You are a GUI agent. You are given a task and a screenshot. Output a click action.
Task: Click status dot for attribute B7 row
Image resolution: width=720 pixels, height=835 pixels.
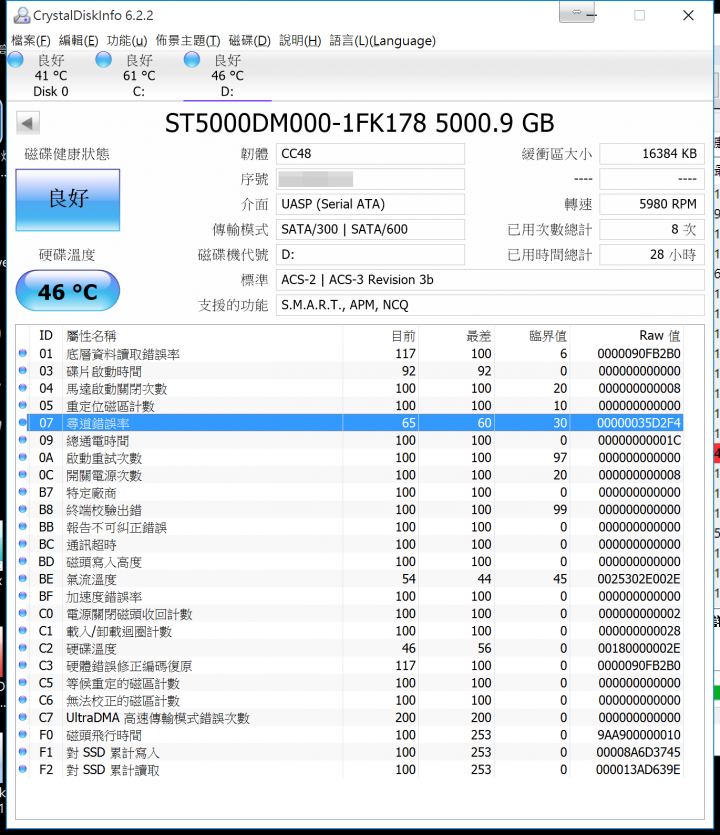[22, 492]
